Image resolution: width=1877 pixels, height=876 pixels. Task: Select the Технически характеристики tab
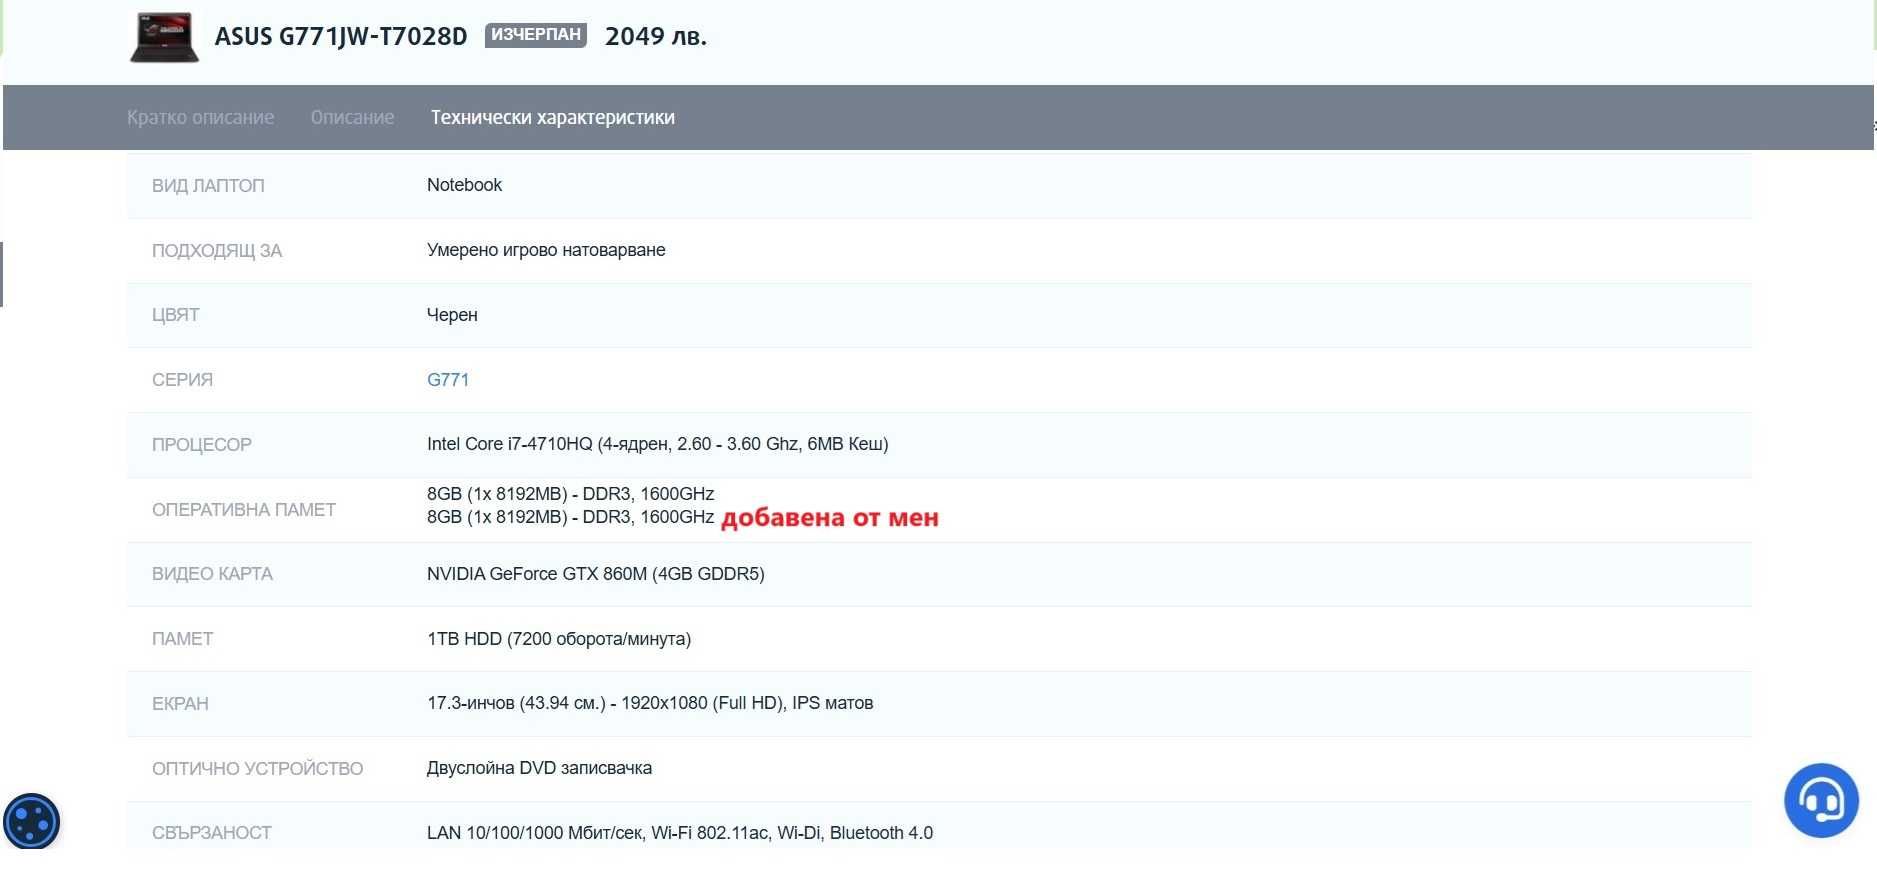click(552, 117)
